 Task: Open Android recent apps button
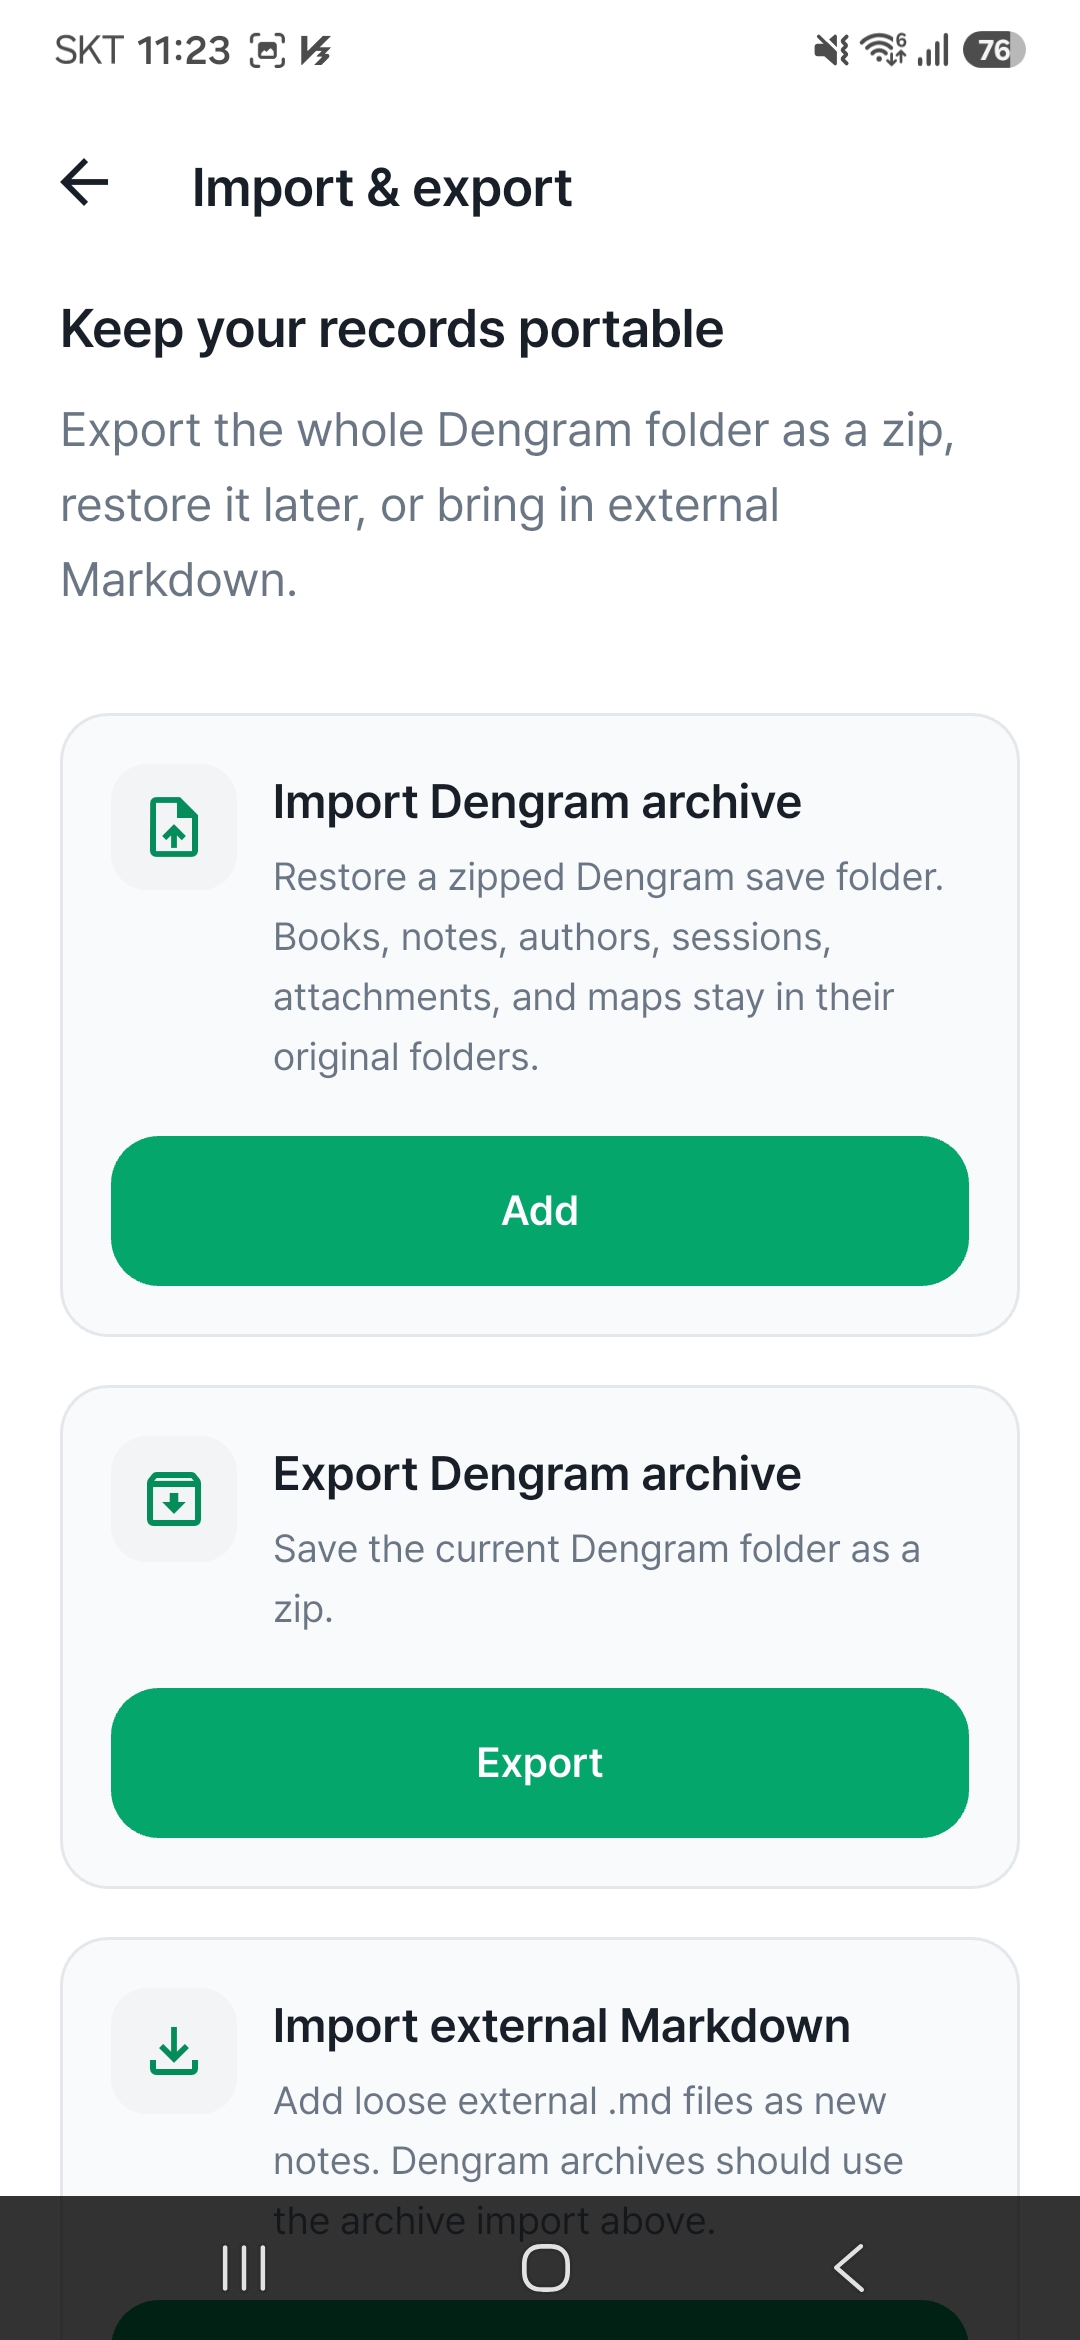point(244,2268)
